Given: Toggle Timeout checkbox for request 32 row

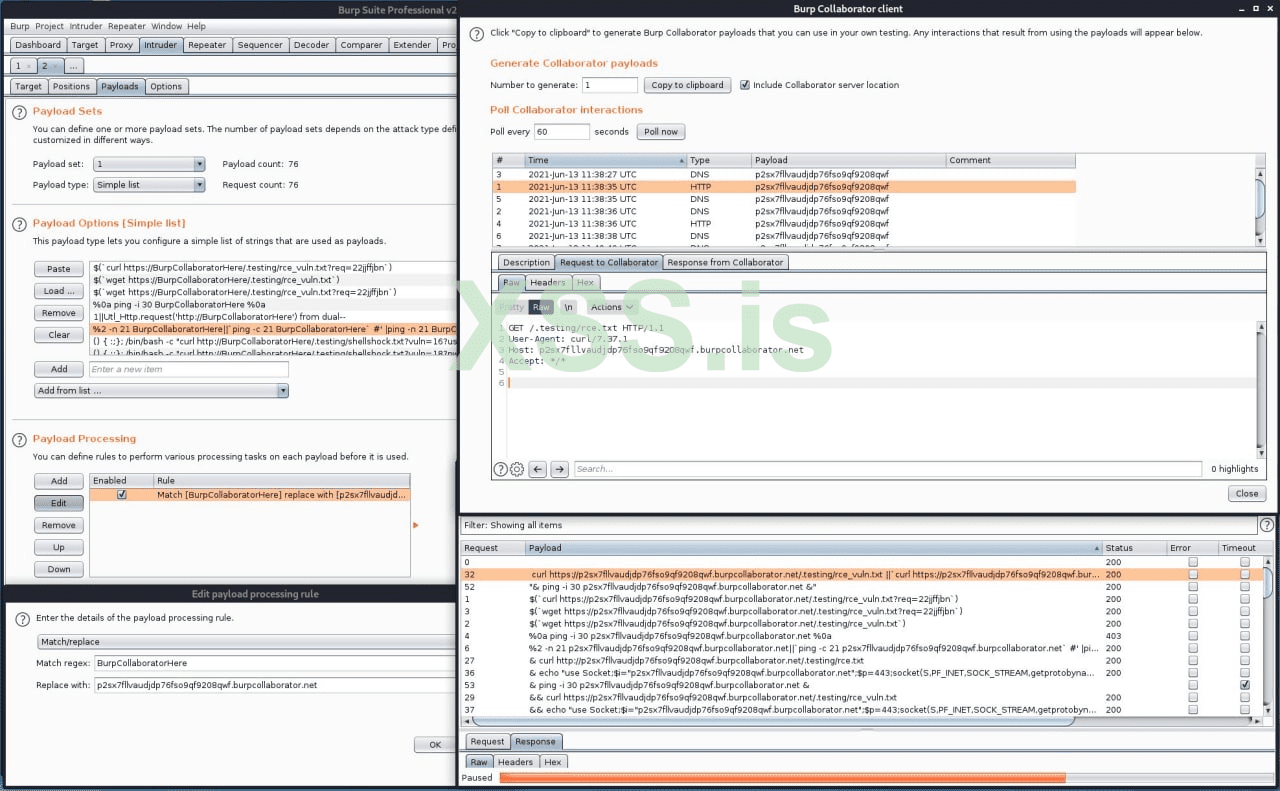Looking at the screenshot, I should click(x=1245, y=575).
